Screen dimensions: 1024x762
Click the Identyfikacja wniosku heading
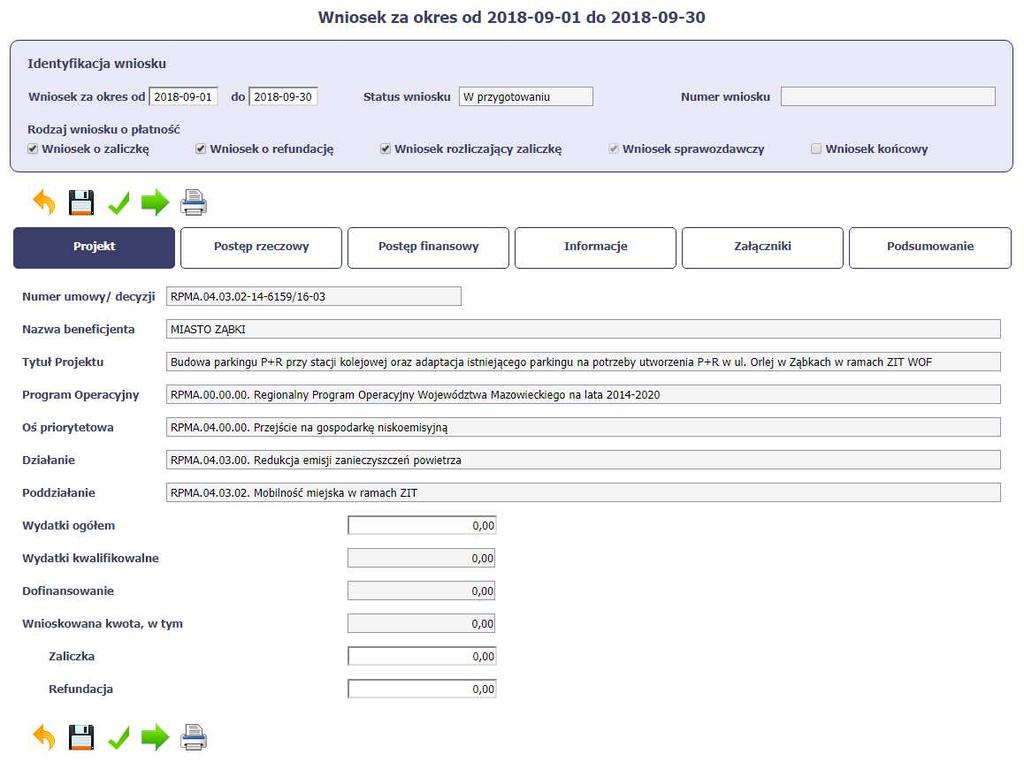(x=97, y=63)
